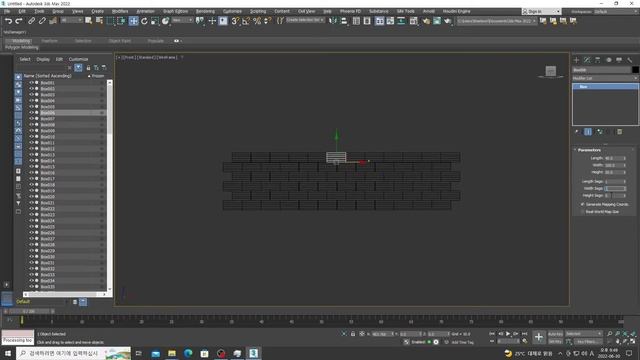Open the Create command panel tab
Viewport: 640px width, 360px height.
click(577, 60)
